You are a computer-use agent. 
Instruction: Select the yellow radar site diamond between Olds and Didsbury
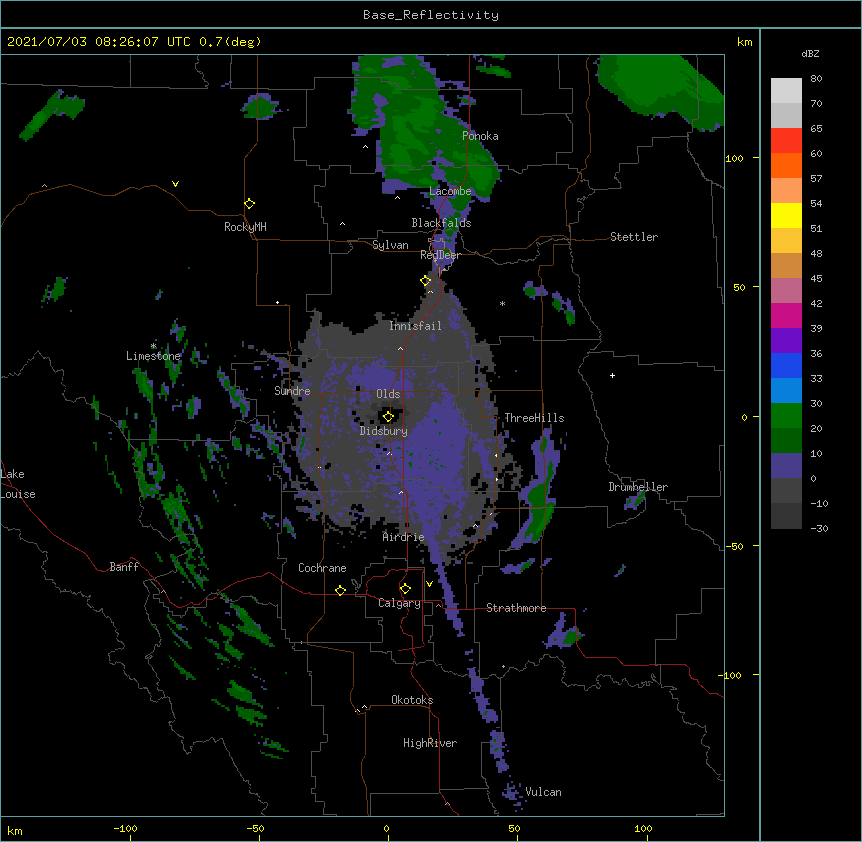(388, 416)
